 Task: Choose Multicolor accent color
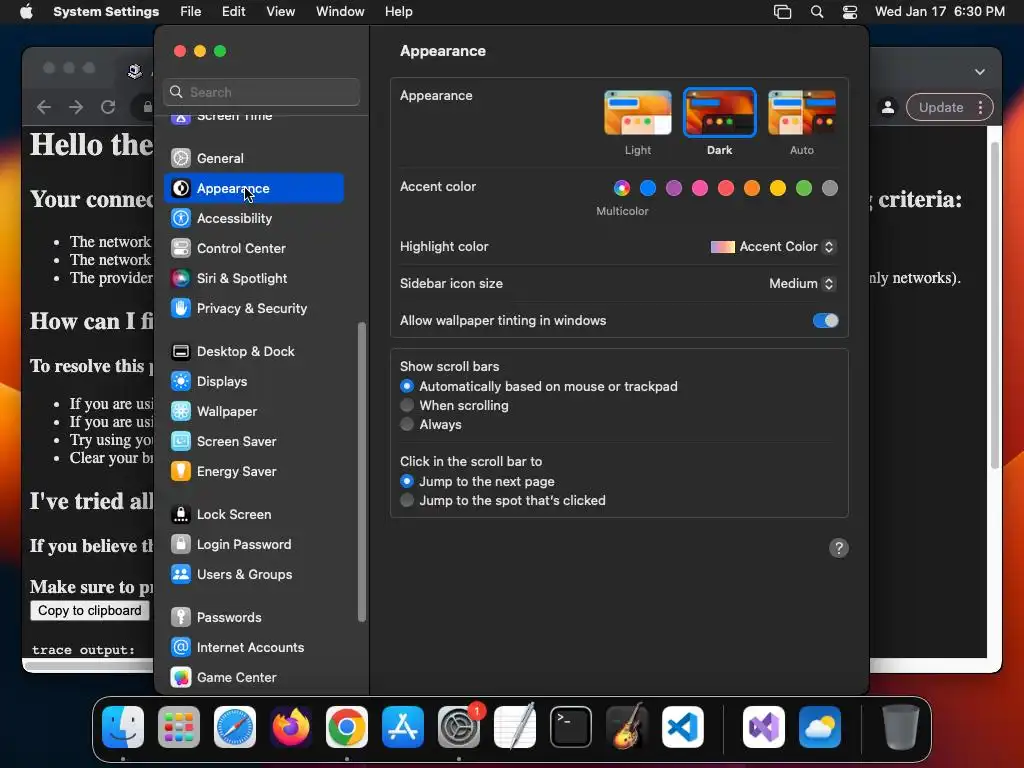coord(622,188)
